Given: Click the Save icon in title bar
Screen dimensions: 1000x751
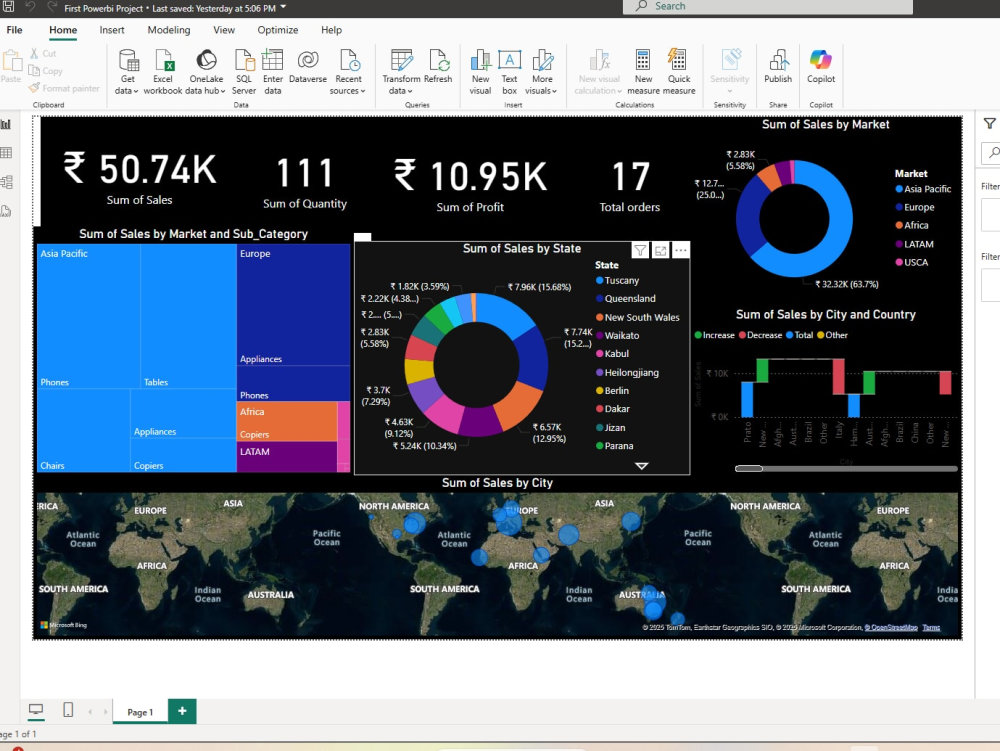Looking at the screenshot, I should [9, 6].
